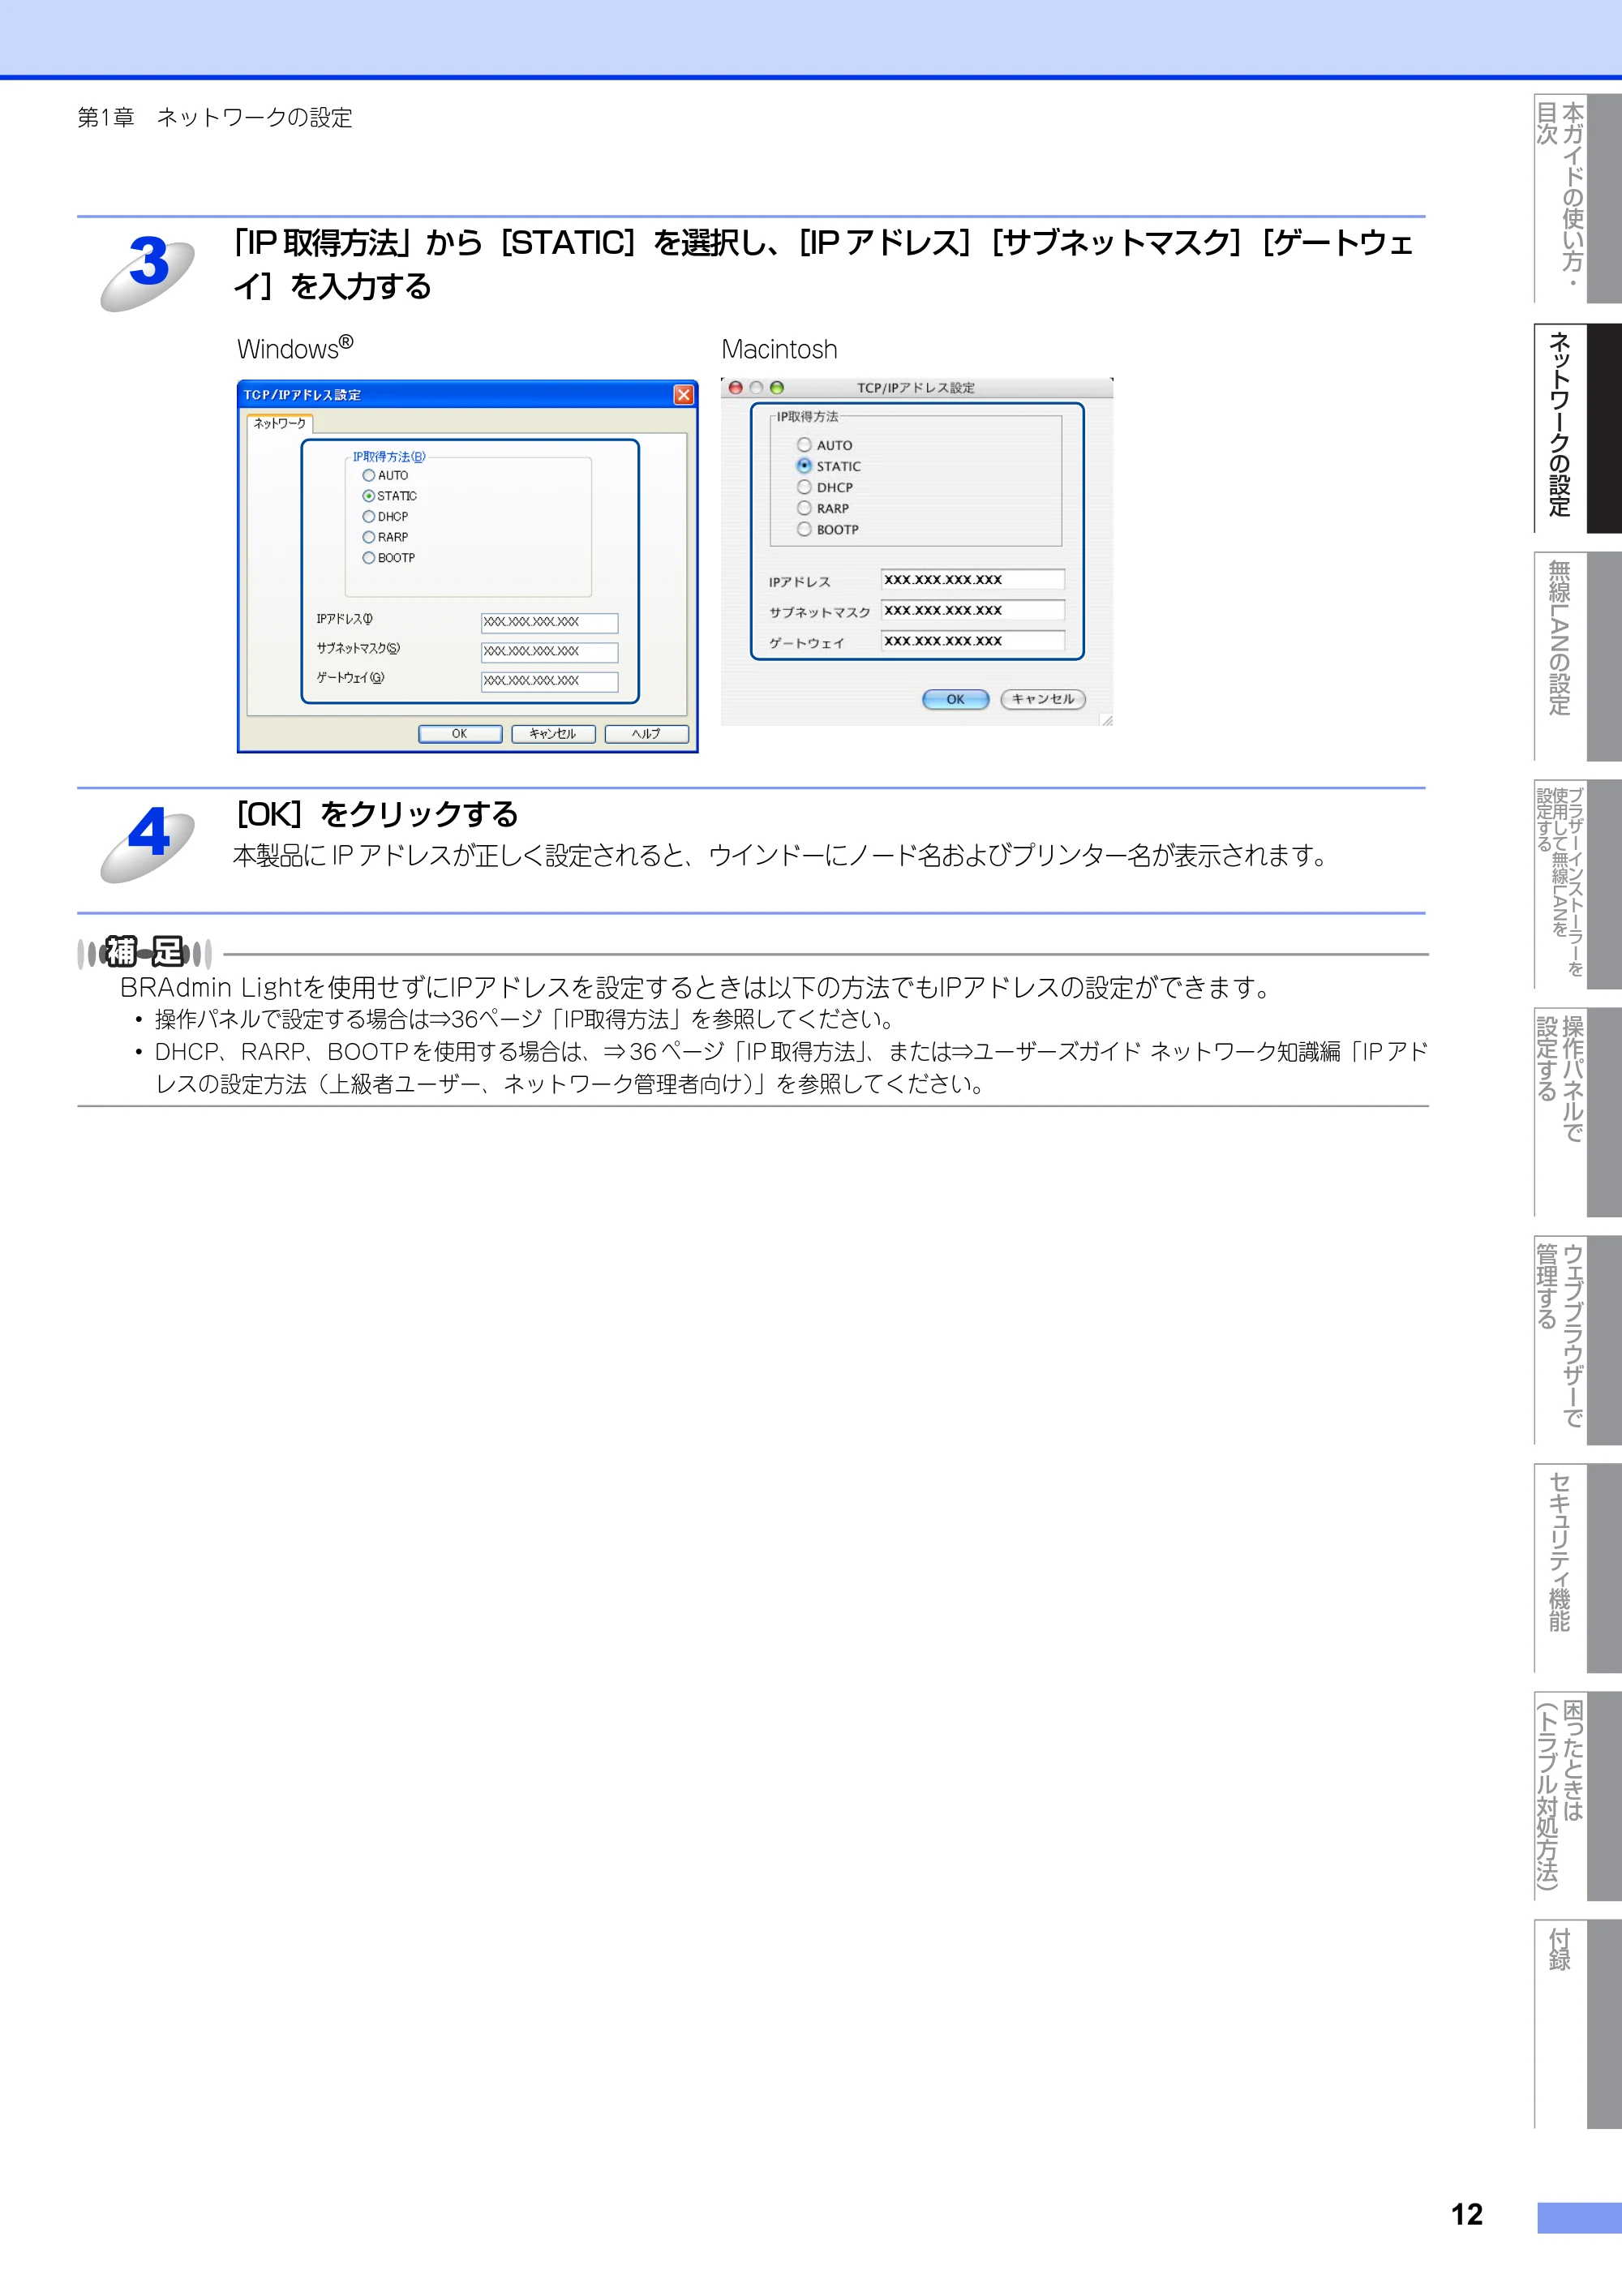Select BOOTP radio in Macintosh dialog
This screenshot has height=2296, width=1622.
click(804, 529)
